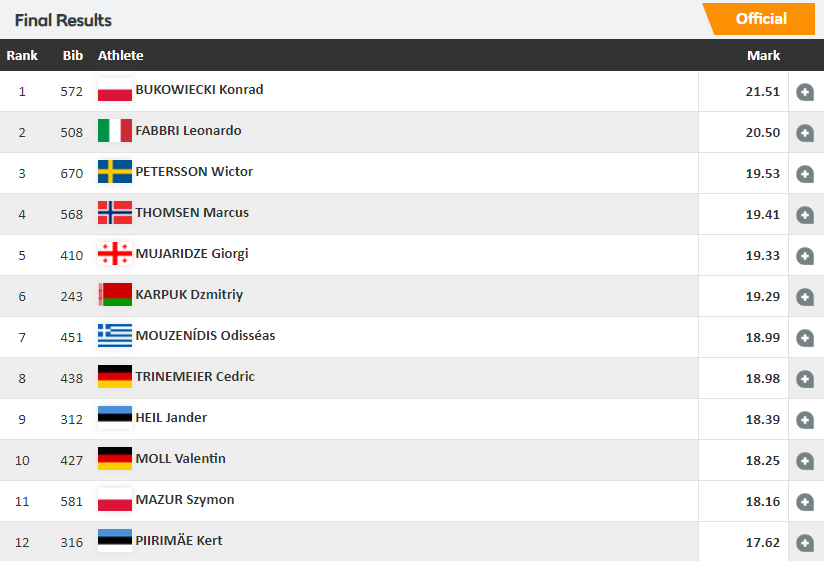This screenshot has width=824, height=561.
Task: Expand MOUZENÍDIS Odisséas row plus icon
Action: [805, 338]
